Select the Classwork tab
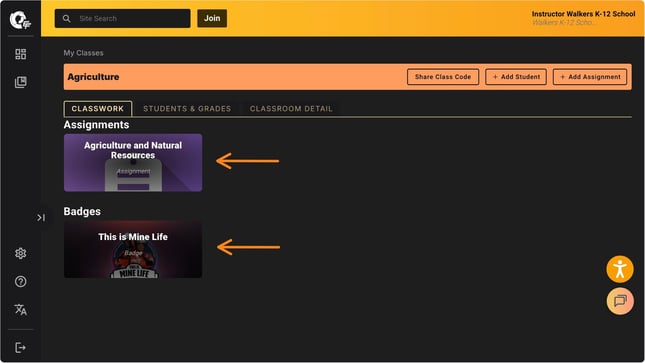 click(x=98, y=109)
